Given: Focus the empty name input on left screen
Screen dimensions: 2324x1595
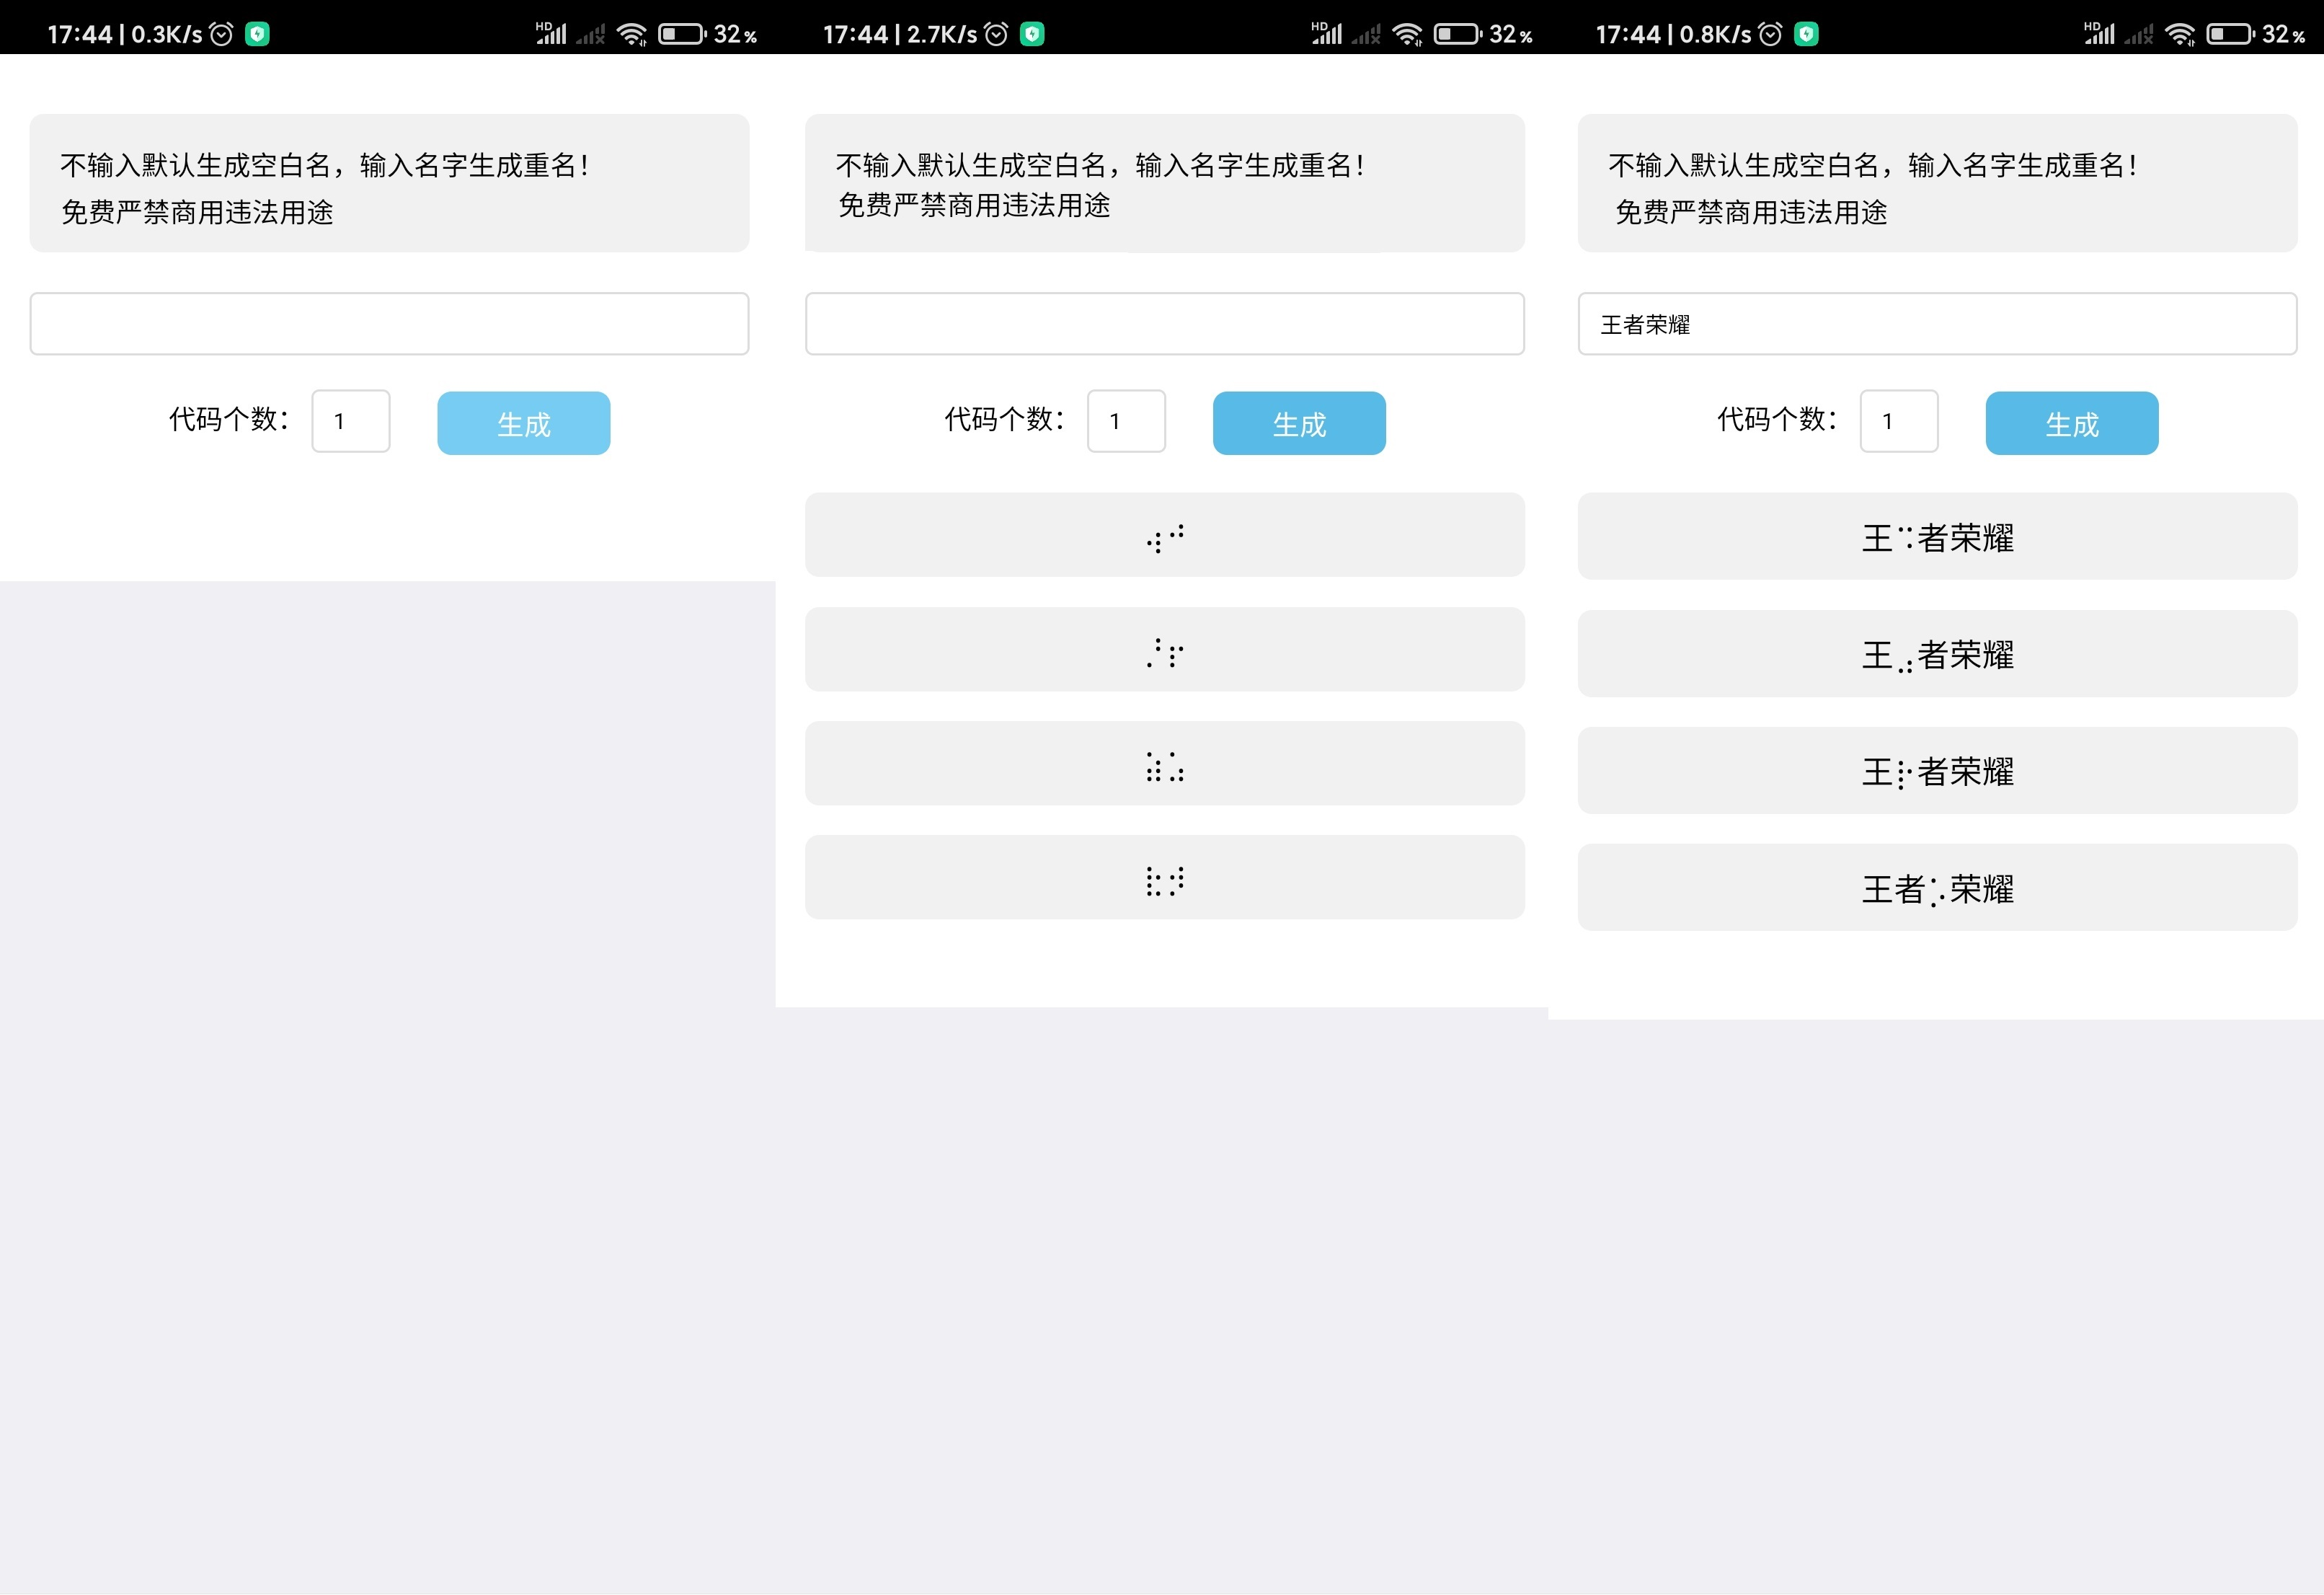Looking at the screenshot, I should point(389,324).
